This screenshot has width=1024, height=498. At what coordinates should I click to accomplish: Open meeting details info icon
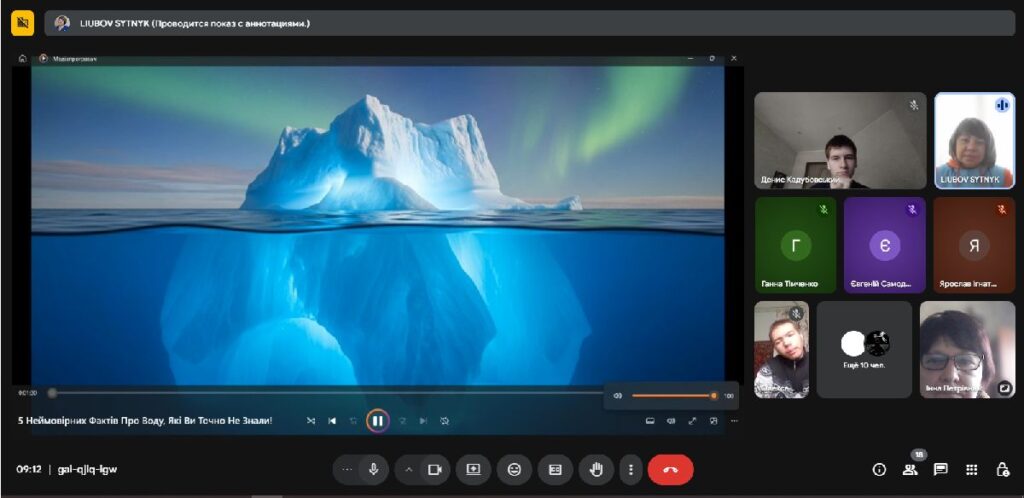coord(879,469)
